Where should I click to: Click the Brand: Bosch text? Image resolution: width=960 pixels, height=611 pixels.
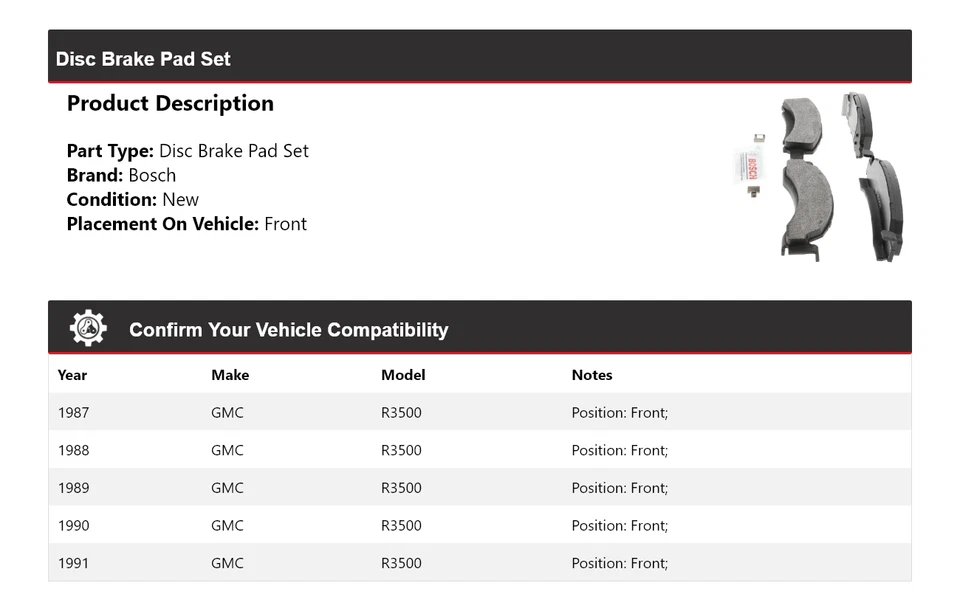121,175
